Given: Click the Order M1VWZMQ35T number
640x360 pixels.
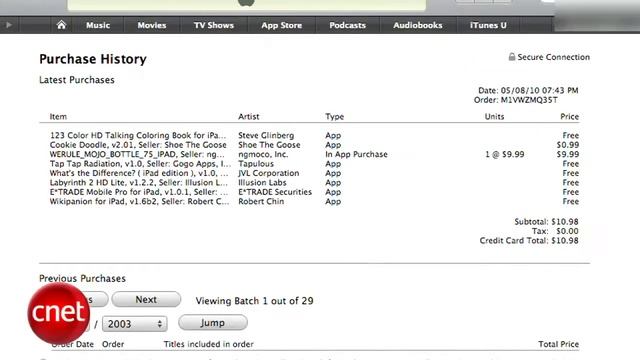Looking at the screenshot, I should tap(516, 100).
